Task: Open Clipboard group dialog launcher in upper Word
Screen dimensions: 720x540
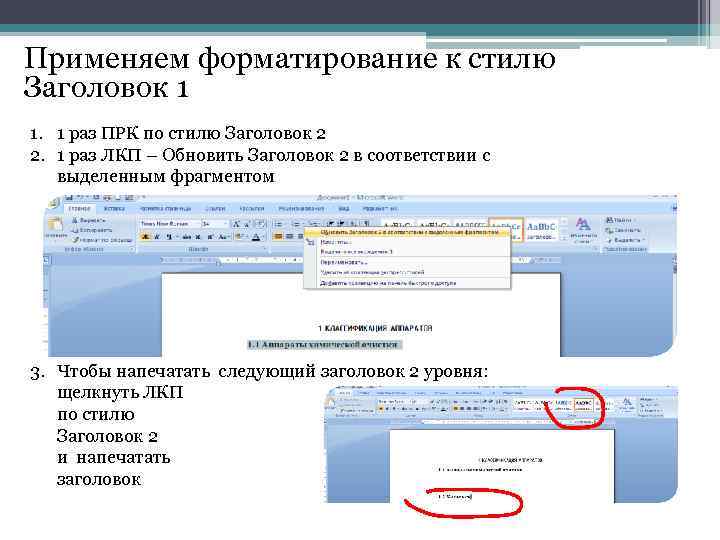Action: (132, 249)
